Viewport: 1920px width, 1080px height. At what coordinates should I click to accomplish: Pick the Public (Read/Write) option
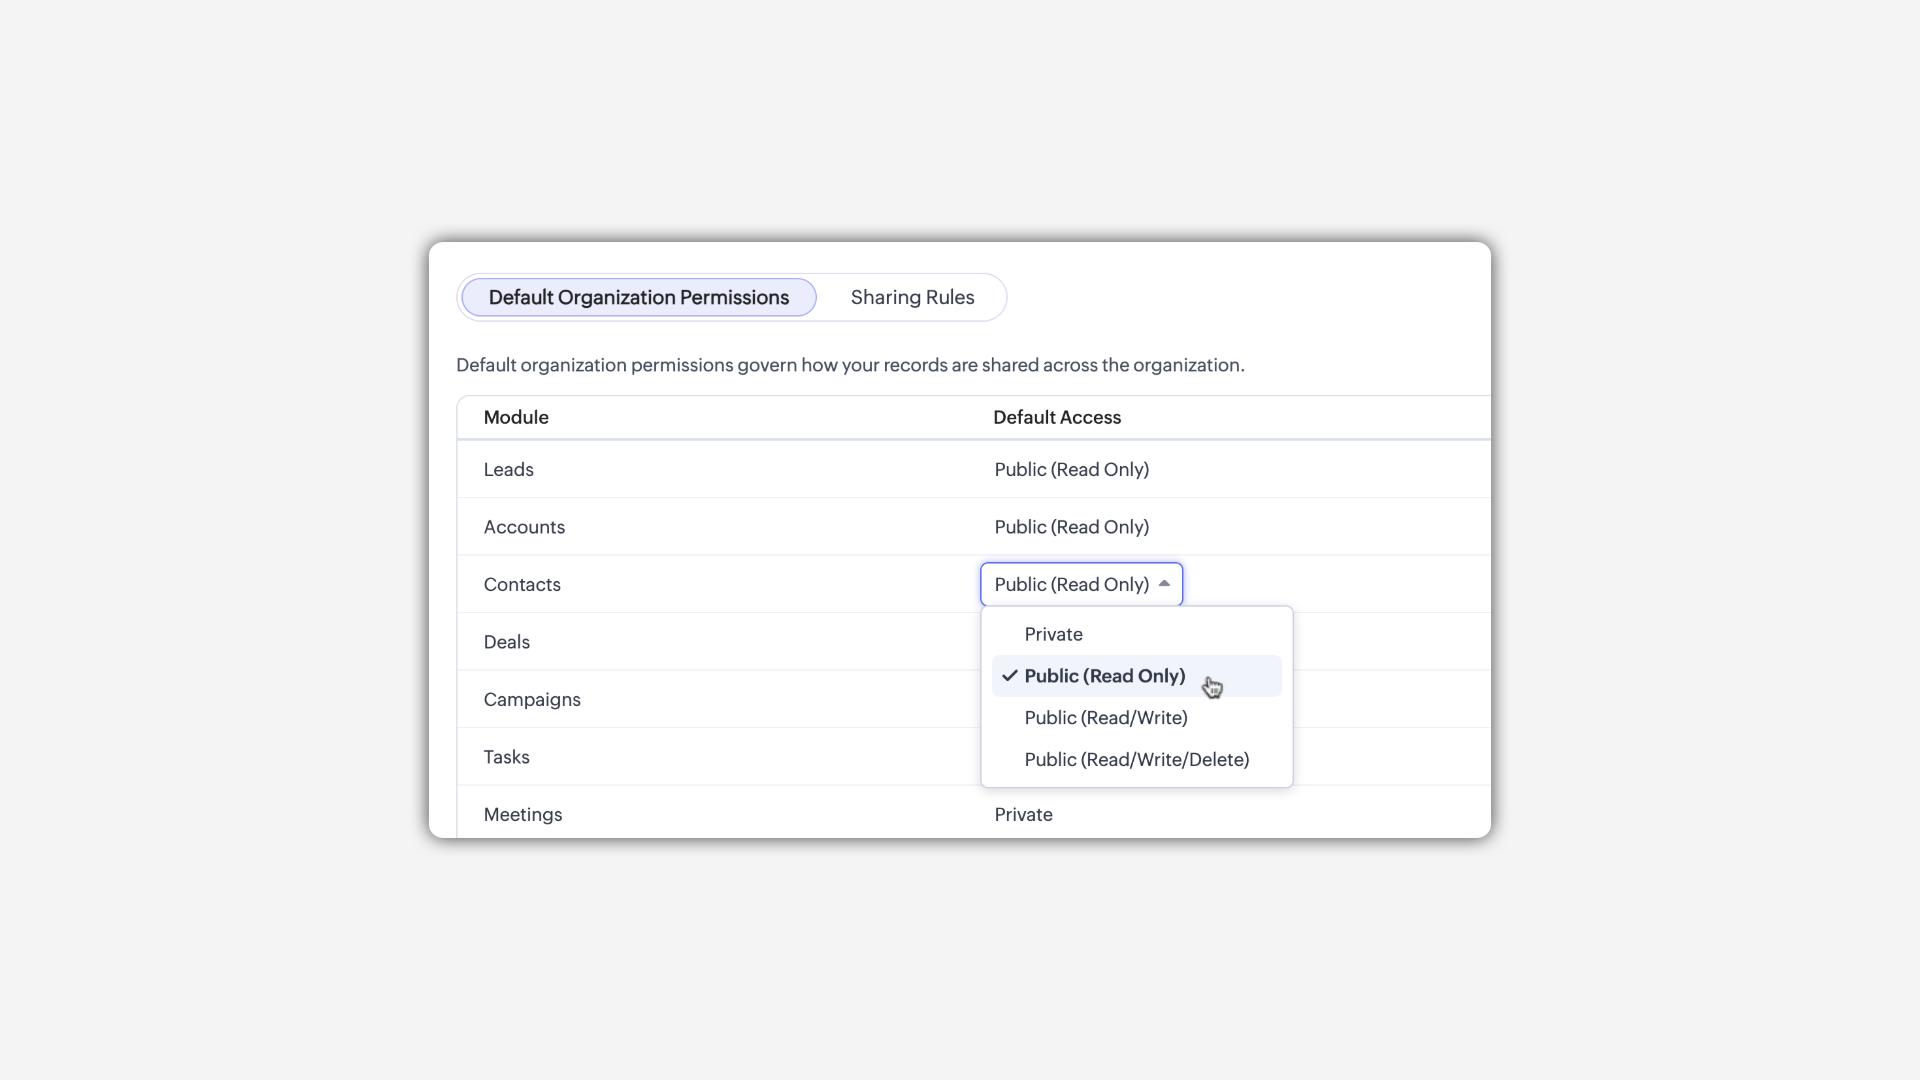click(1105, 718)
